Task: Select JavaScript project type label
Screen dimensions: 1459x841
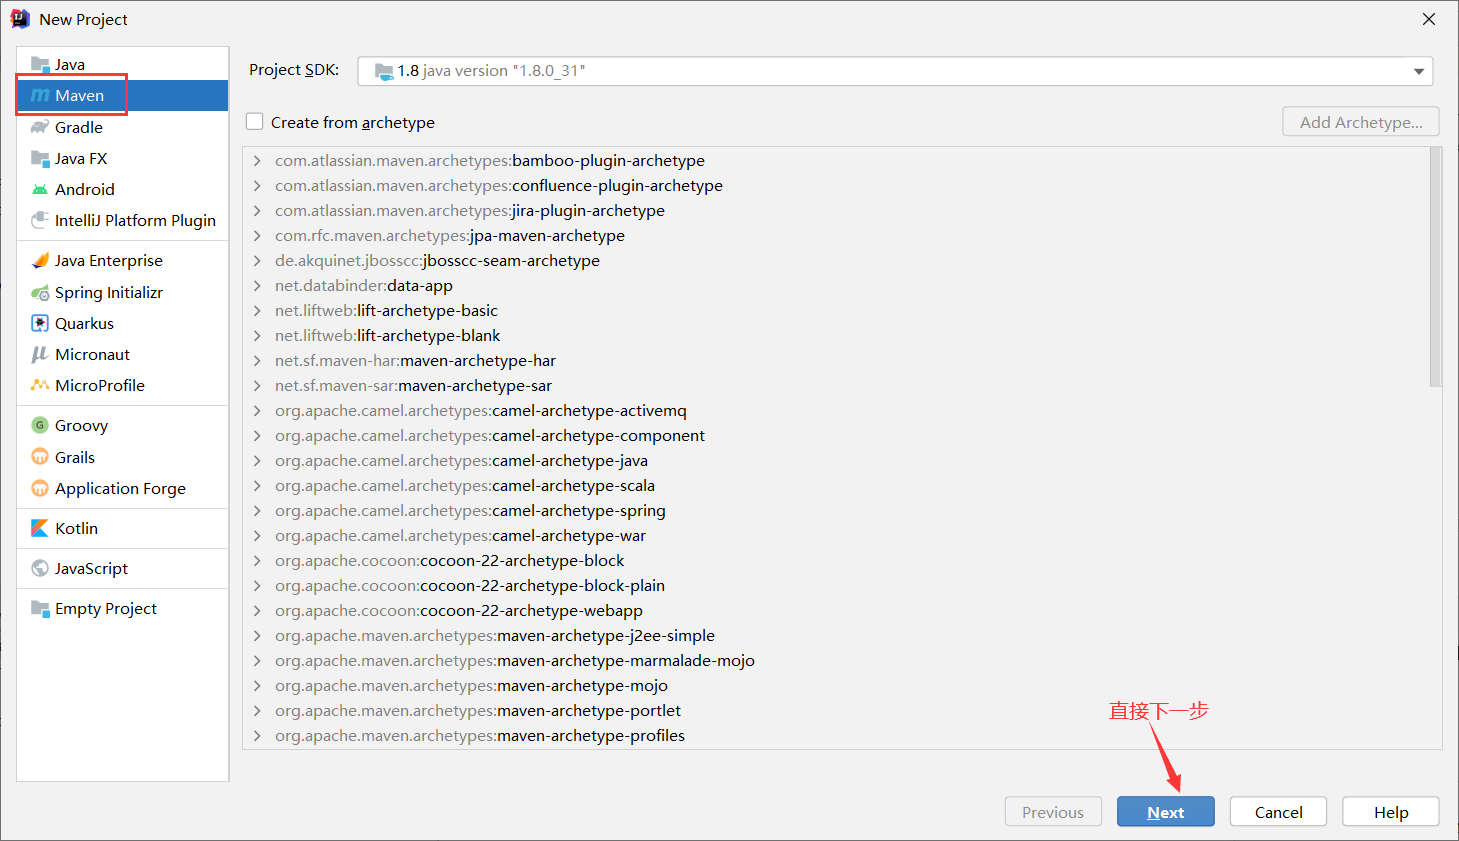Action: 91,568
